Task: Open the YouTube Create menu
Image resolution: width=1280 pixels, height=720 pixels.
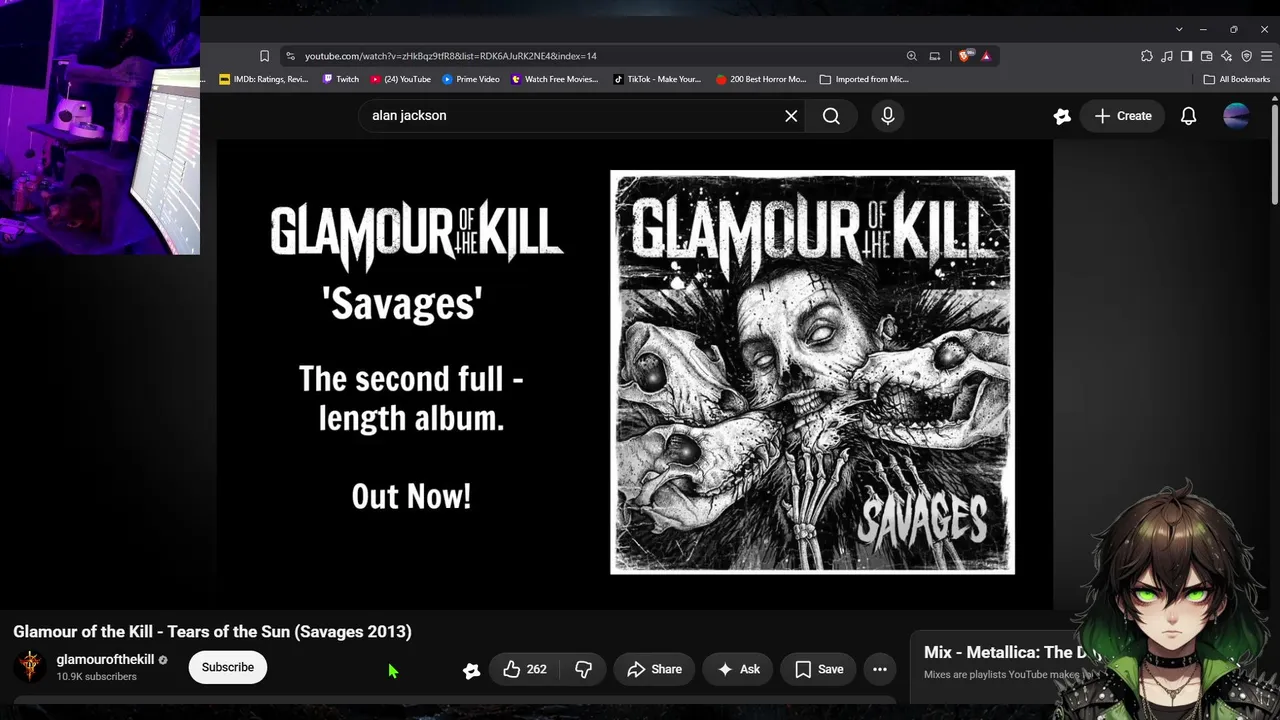Action: click(1123, 116)
